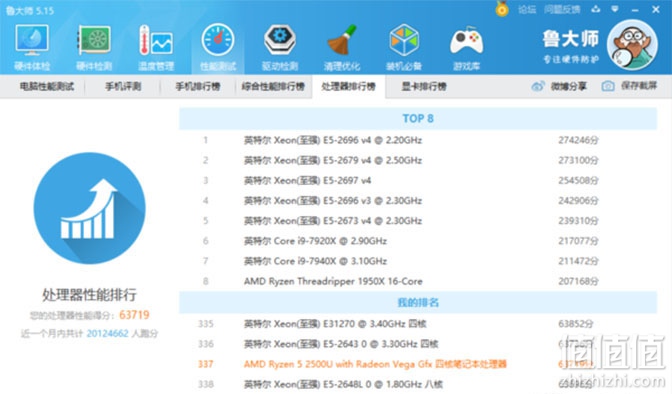Switch to 综合性能排行榜 tab

(273, 87)
